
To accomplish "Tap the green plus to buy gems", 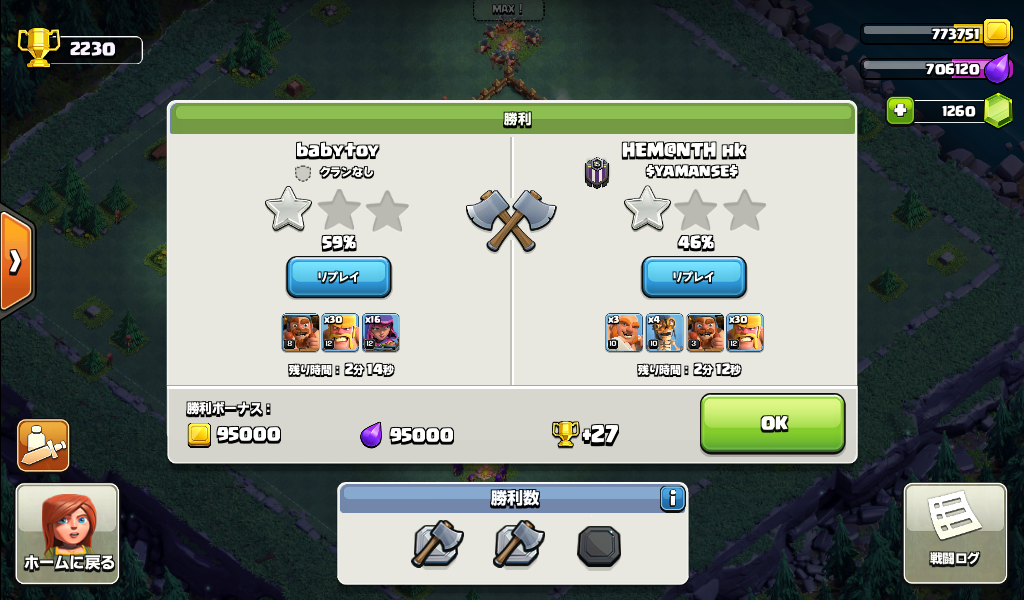I will (x=900, y=111).
